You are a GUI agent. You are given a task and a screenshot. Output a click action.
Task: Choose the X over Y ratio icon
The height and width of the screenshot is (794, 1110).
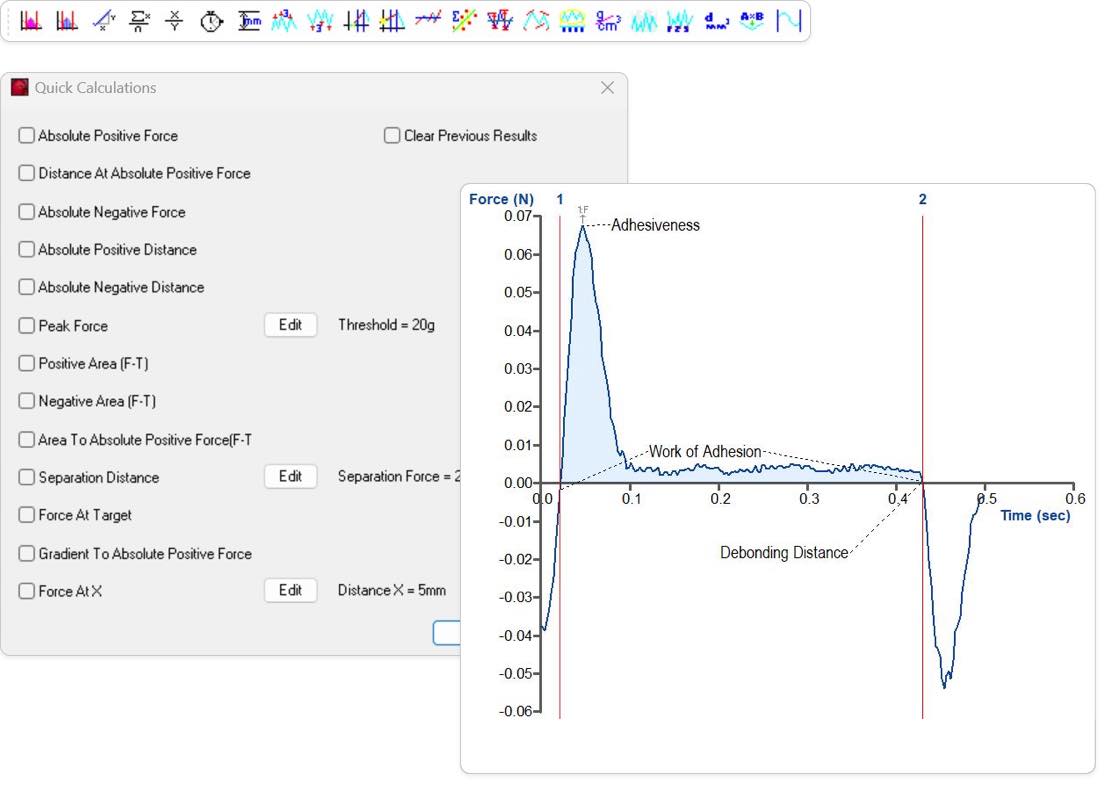175,21
